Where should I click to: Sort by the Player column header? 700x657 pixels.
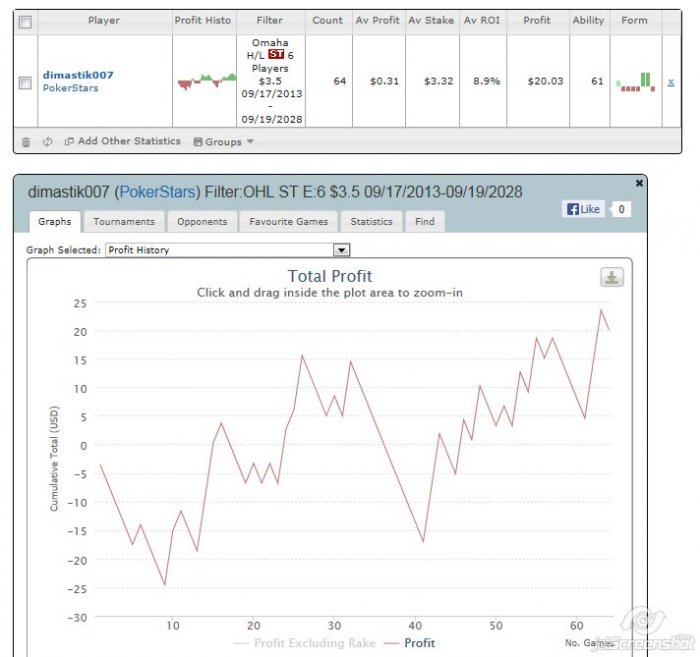tap(104, 21)
